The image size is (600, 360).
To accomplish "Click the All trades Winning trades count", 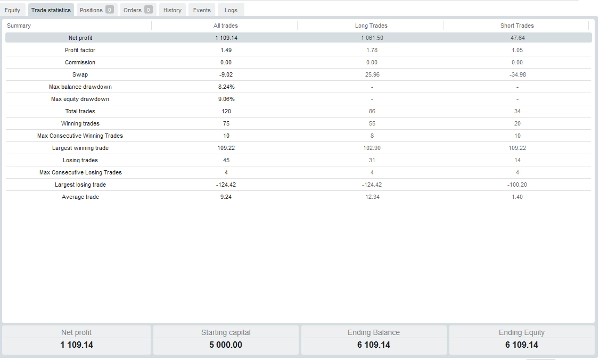I will pyautogui.click(x=226, y=124).
